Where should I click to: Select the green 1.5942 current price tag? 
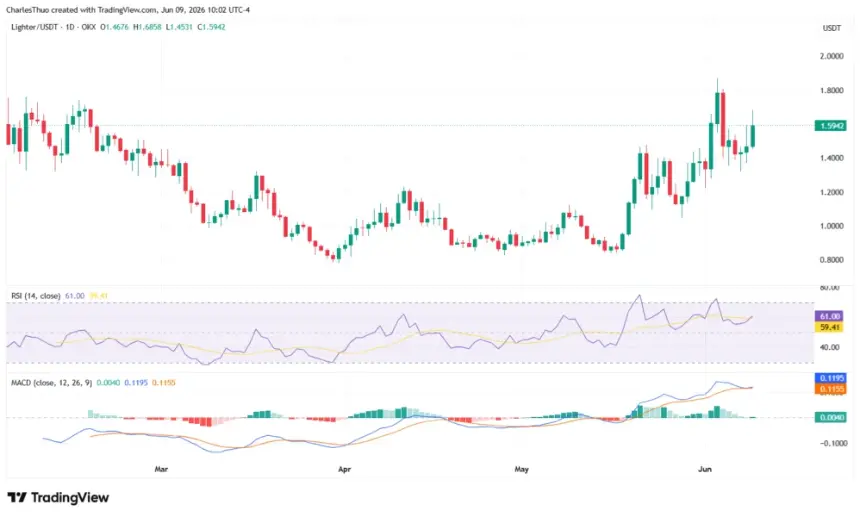click(831, 126)
